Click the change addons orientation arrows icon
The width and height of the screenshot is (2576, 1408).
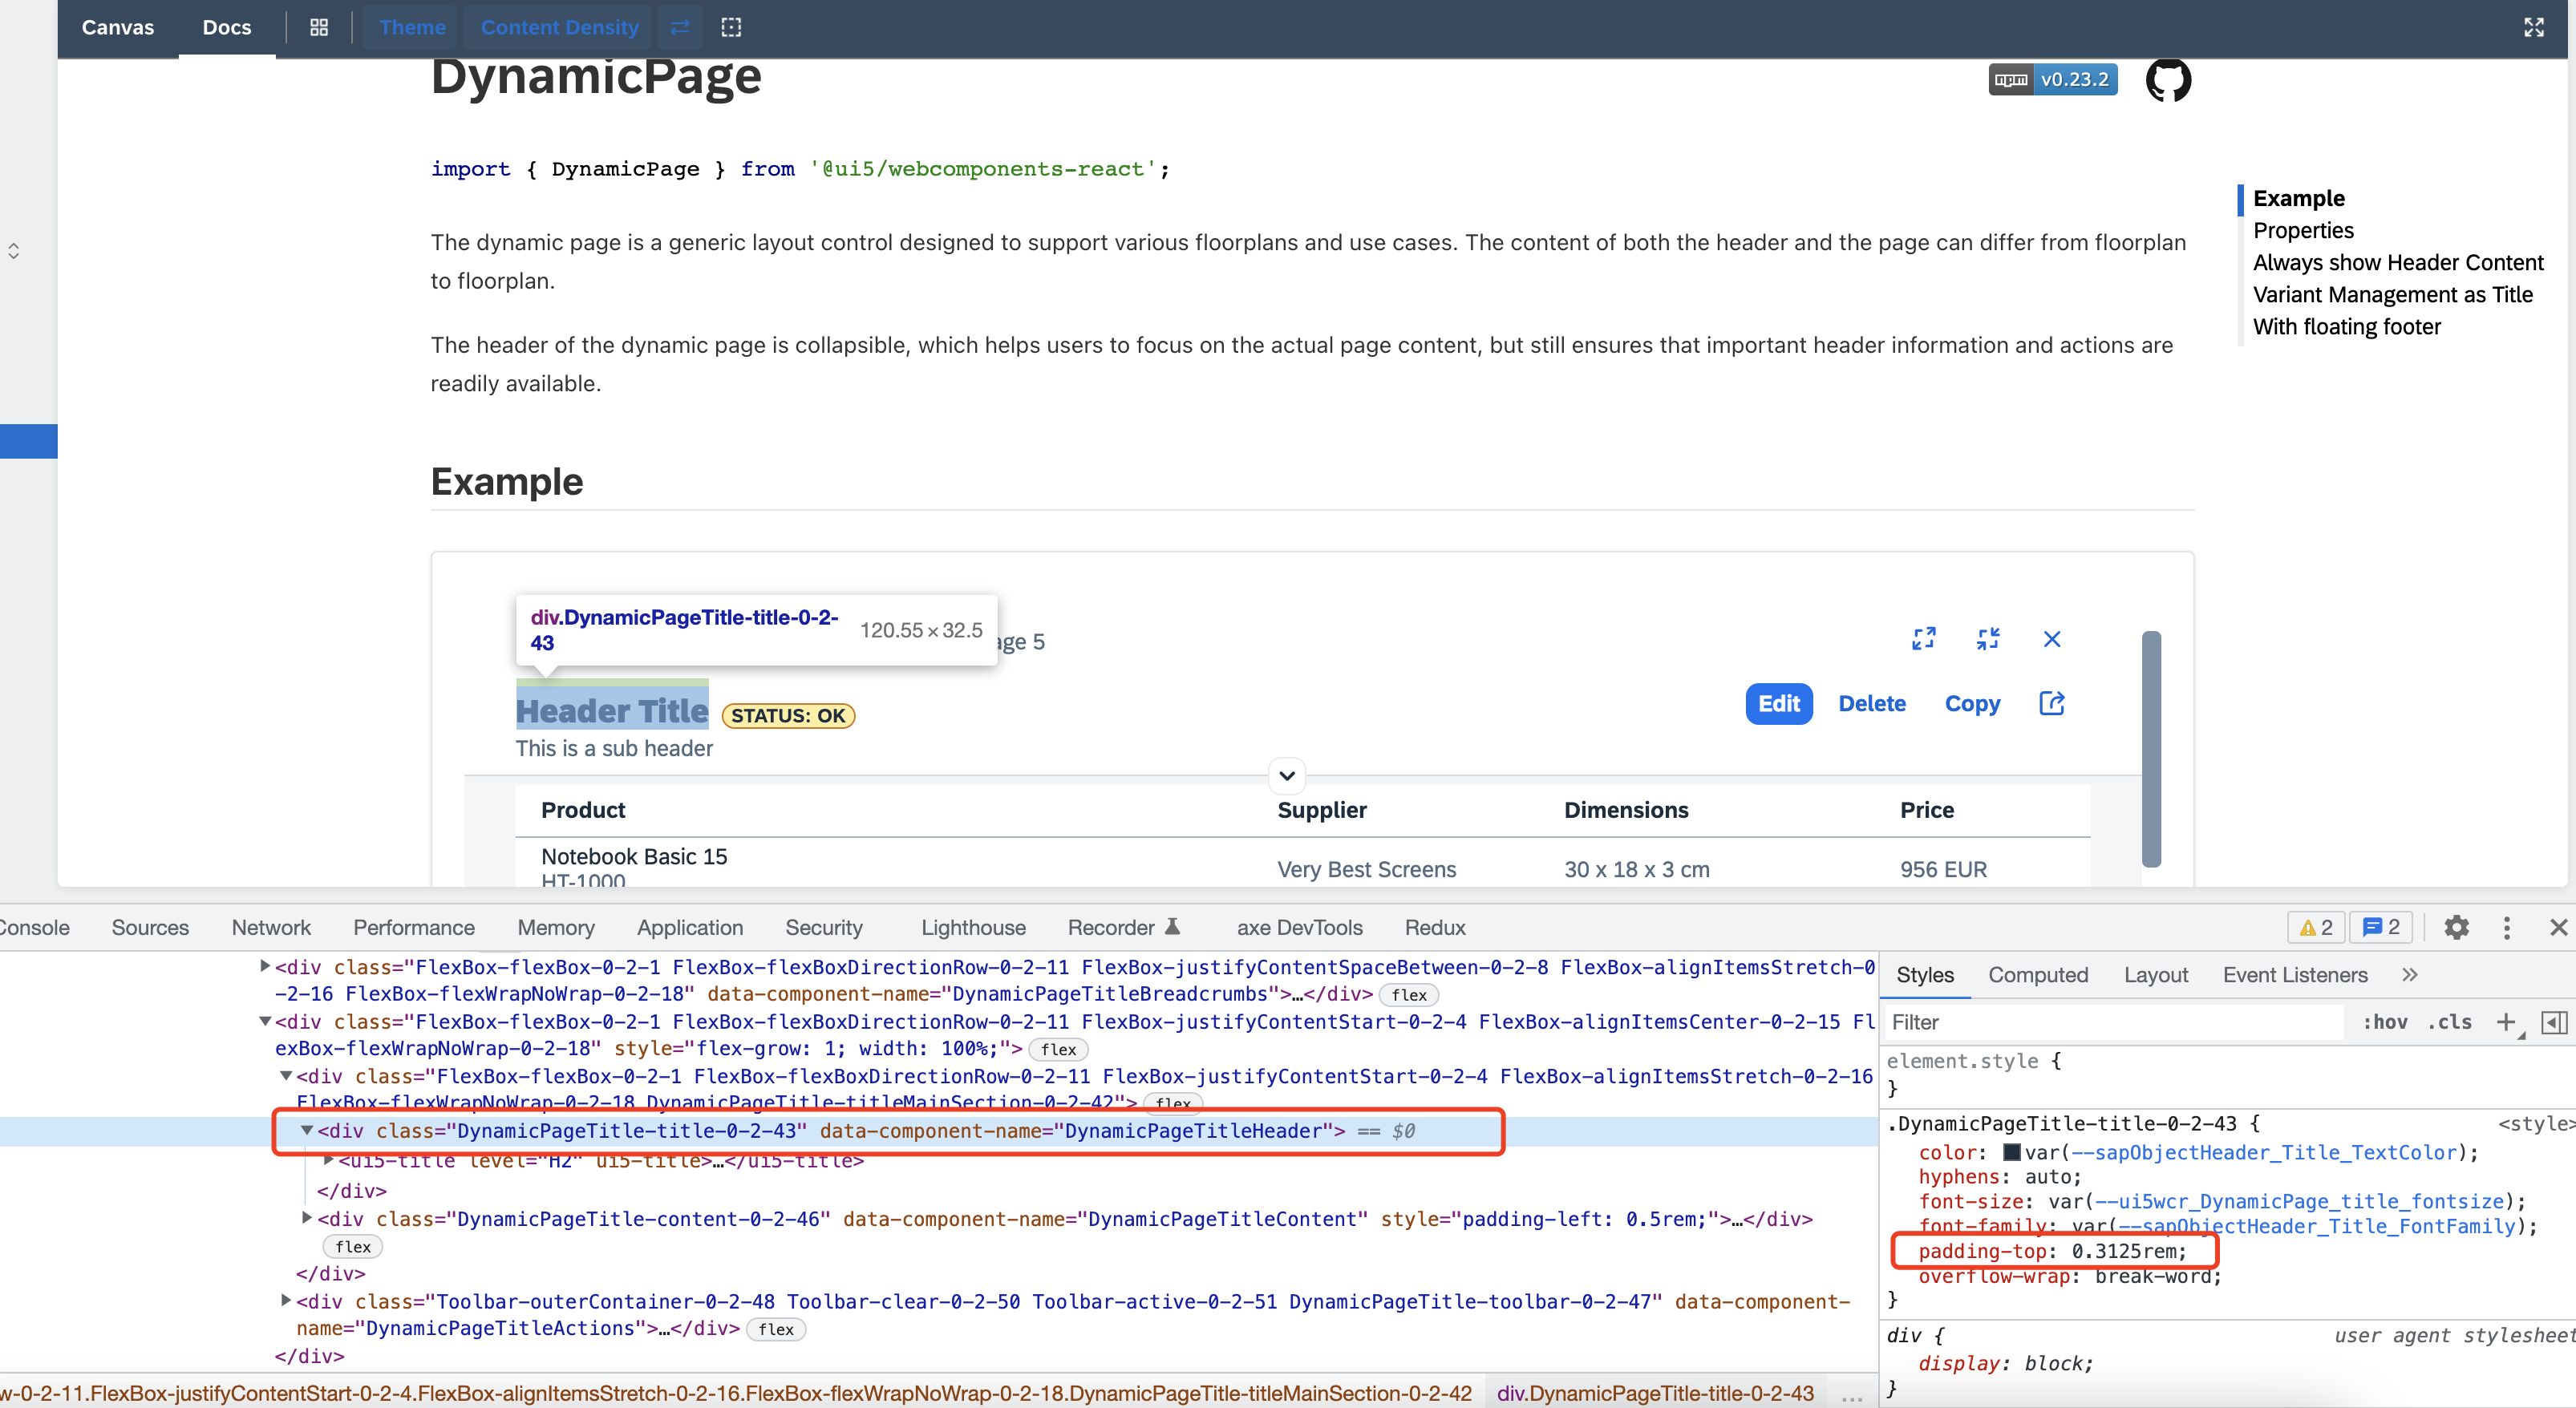pyautogui.click(x=679, y=27)
